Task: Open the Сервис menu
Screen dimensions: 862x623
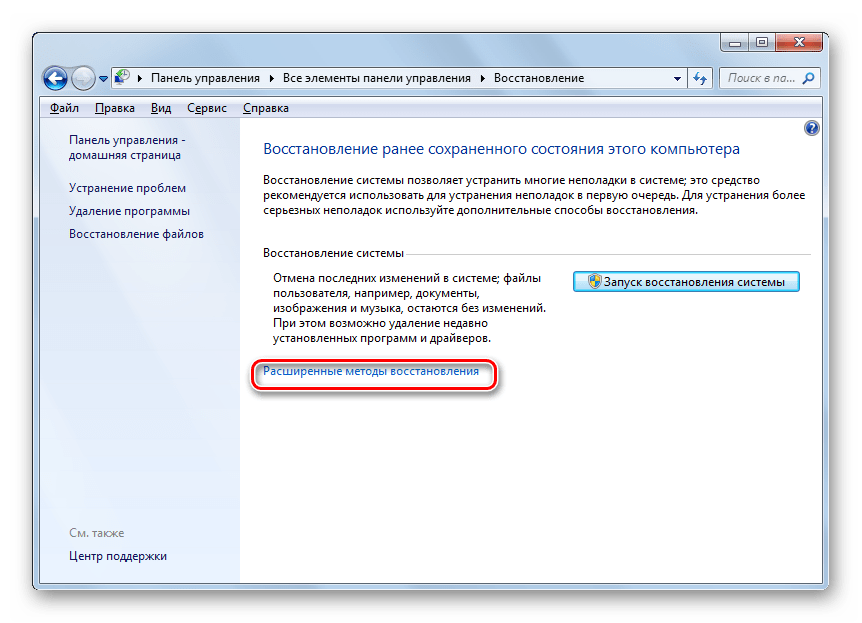Action: pos(206,108)
